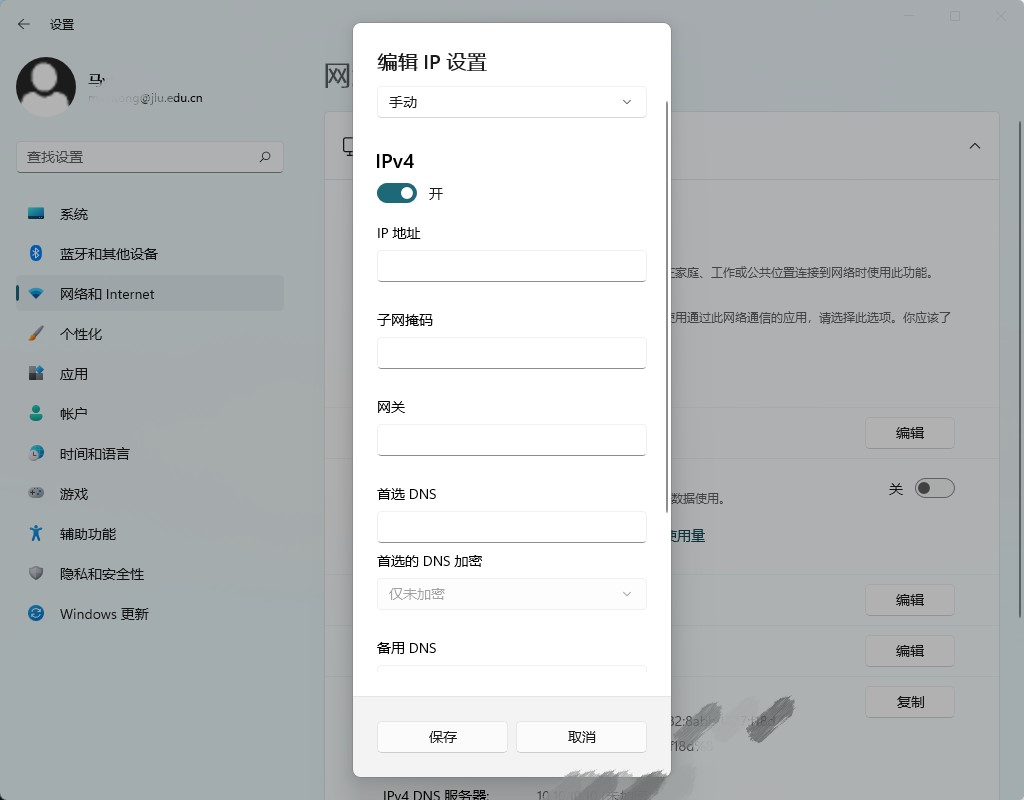Turn off the IPv4 toggle switch

pyautogui.click(x=397, y=193)
